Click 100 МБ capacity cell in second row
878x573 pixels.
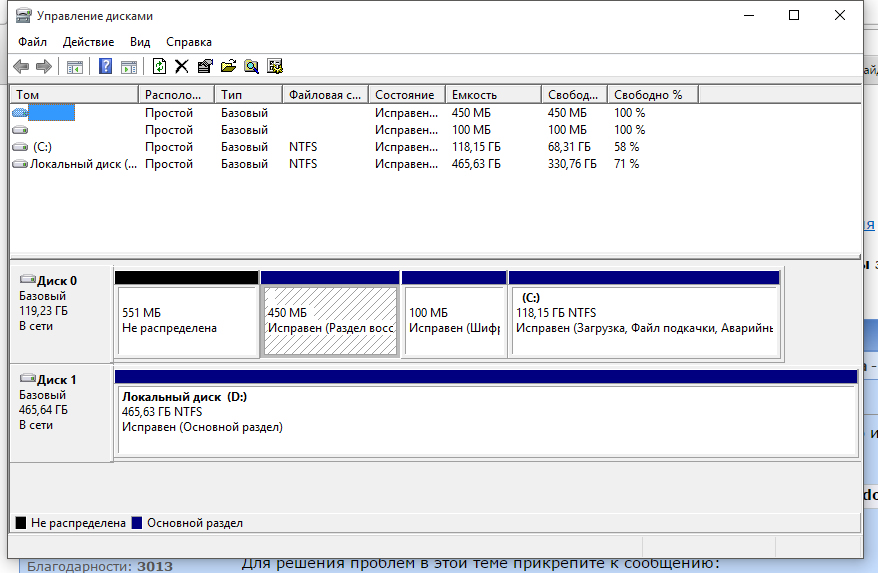click(x=471, y=130)
